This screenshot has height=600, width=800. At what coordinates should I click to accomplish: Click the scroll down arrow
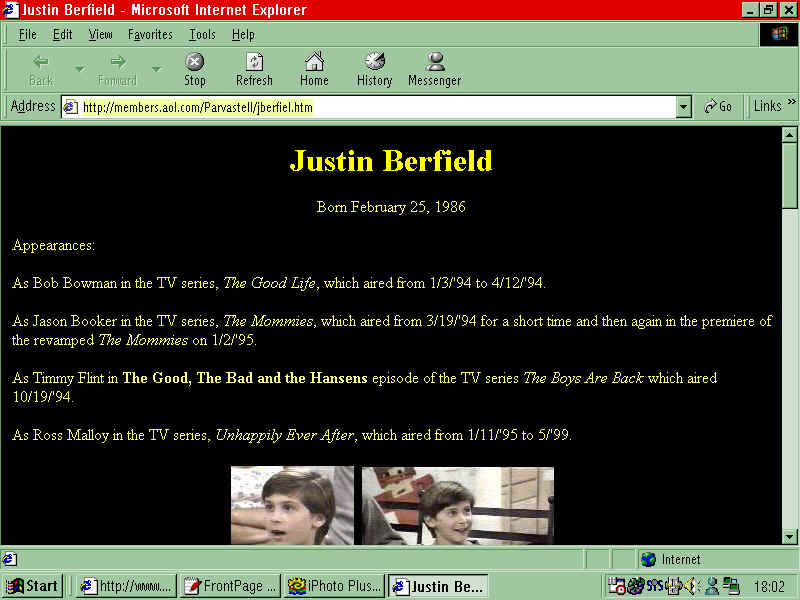[789, 536]
